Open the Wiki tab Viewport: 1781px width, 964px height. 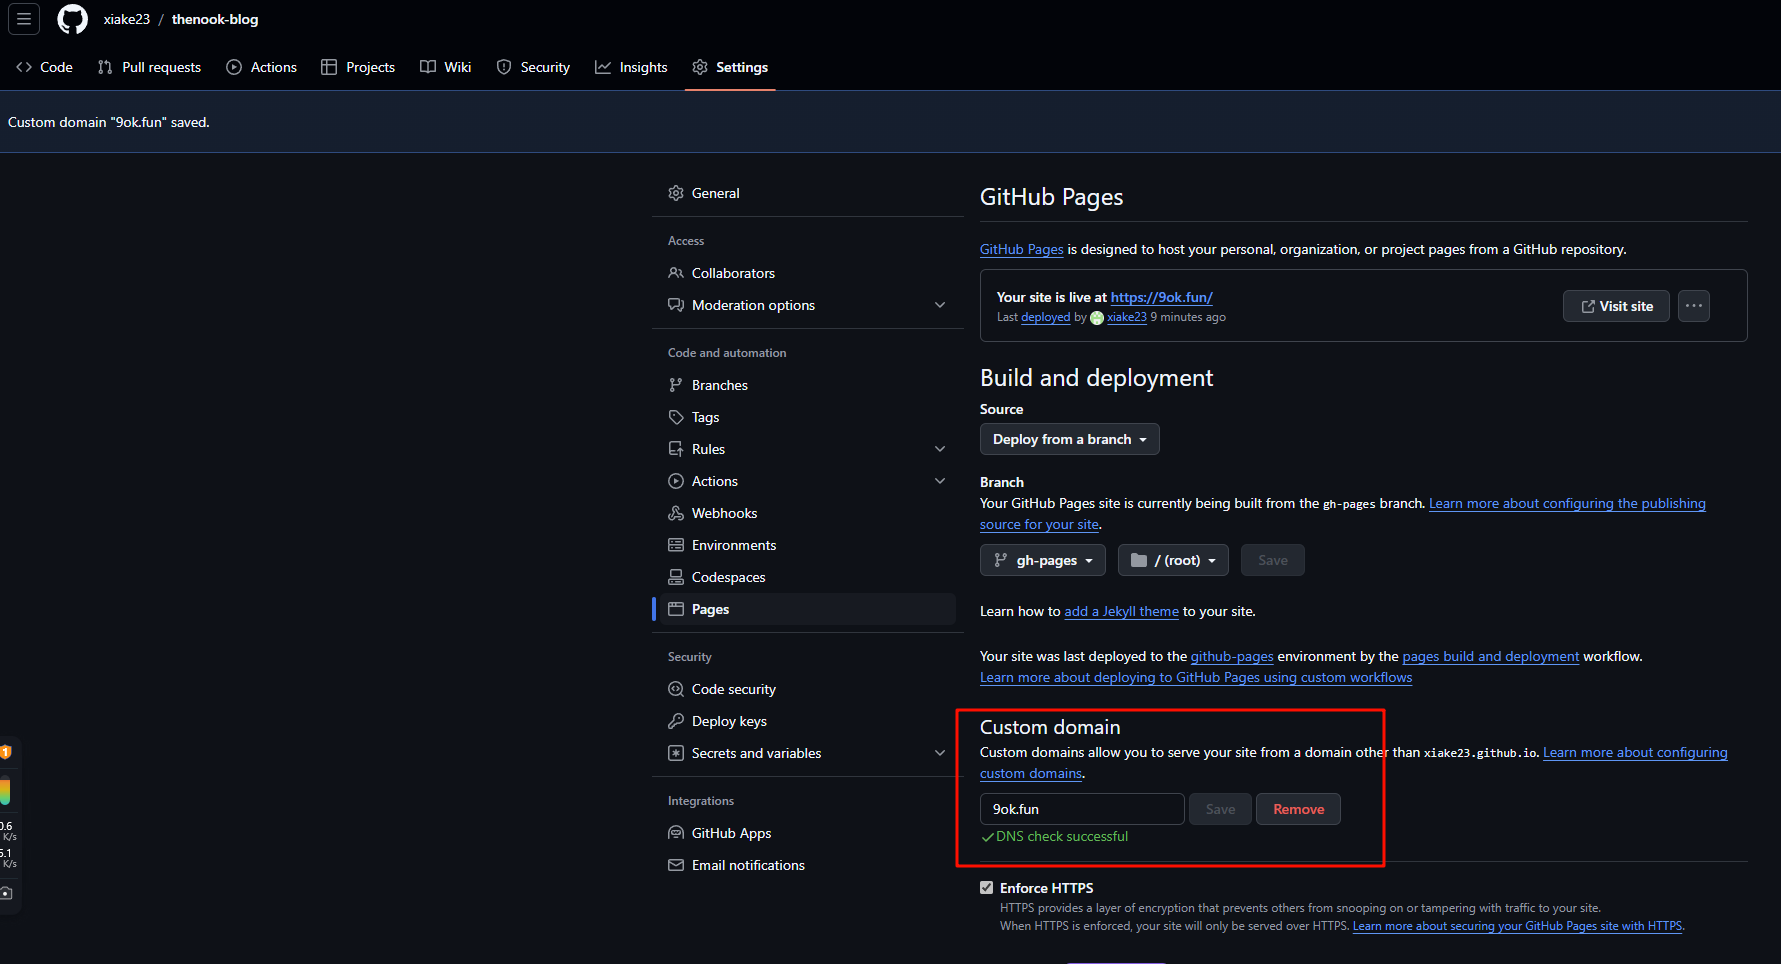coord(446,67)
